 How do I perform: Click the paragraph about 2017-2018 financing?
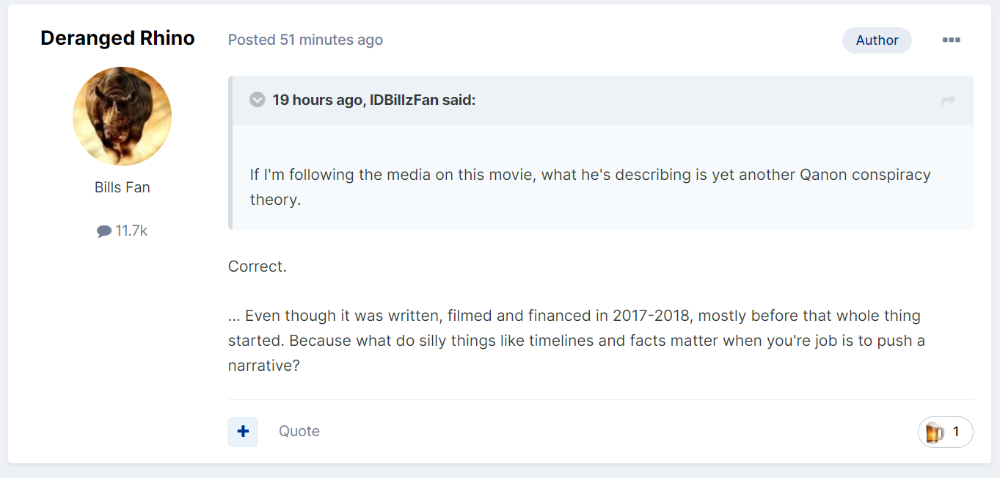point(577,341)
